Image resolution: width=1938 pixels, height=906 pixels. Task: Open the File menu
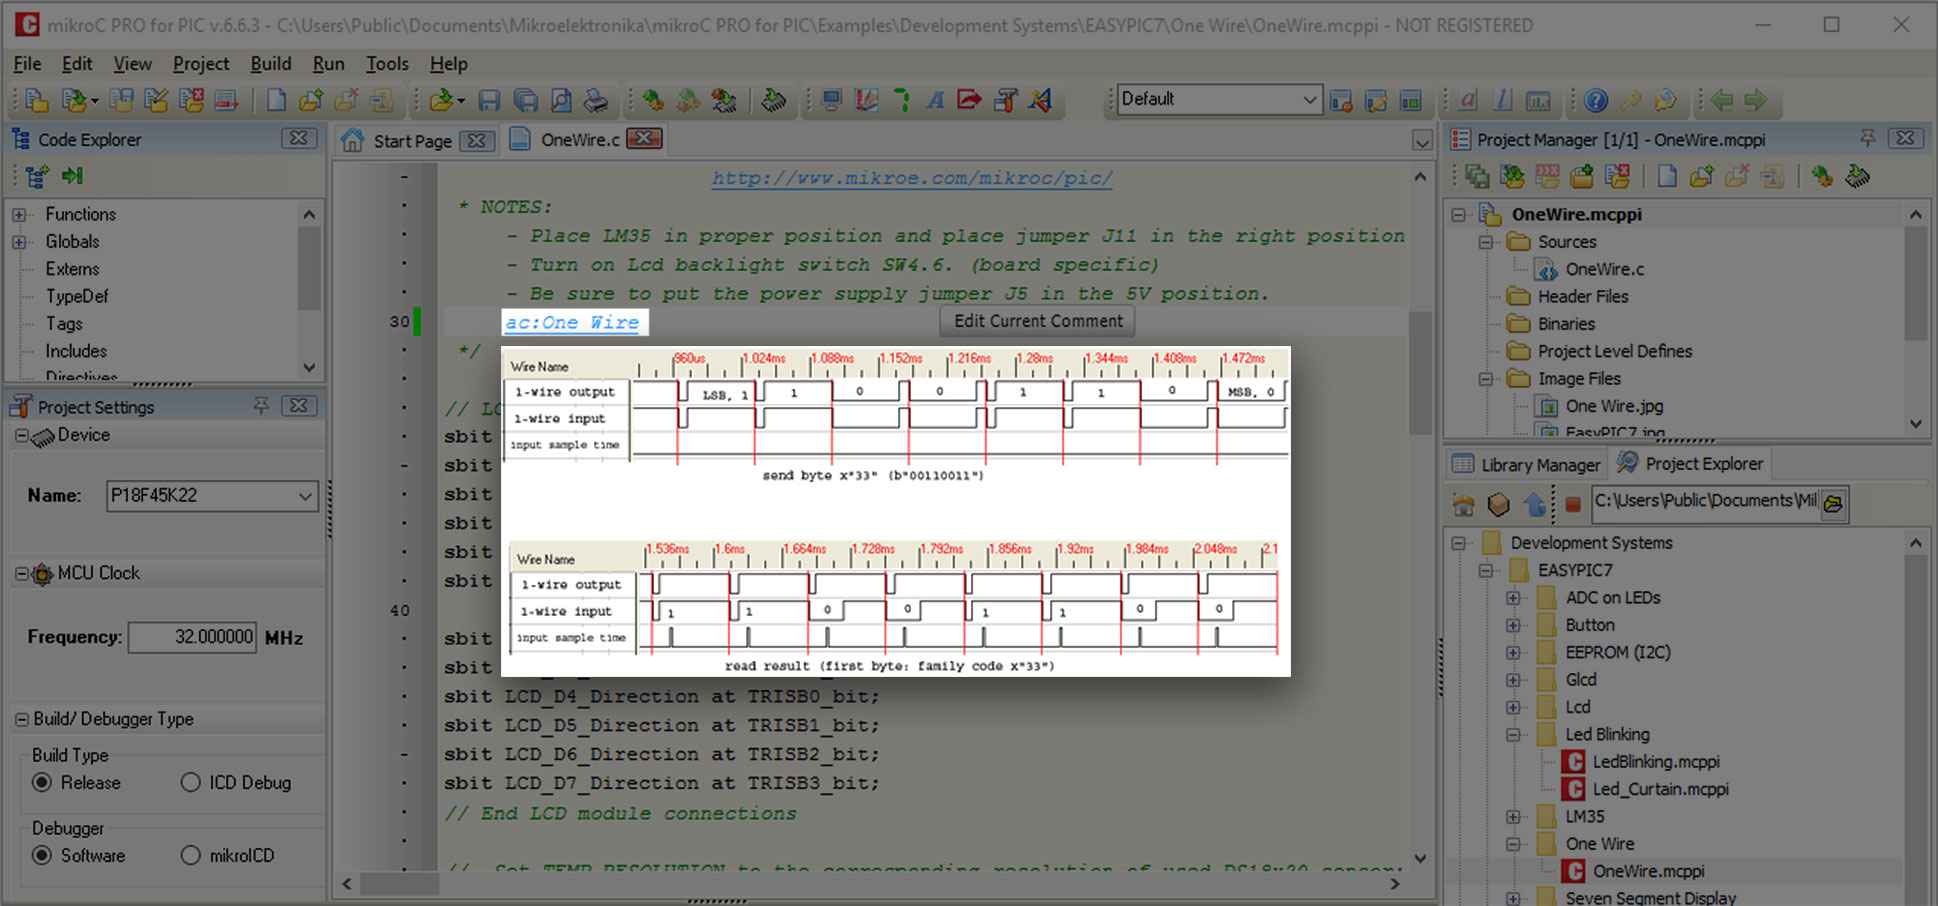click(x=27, y=64)
